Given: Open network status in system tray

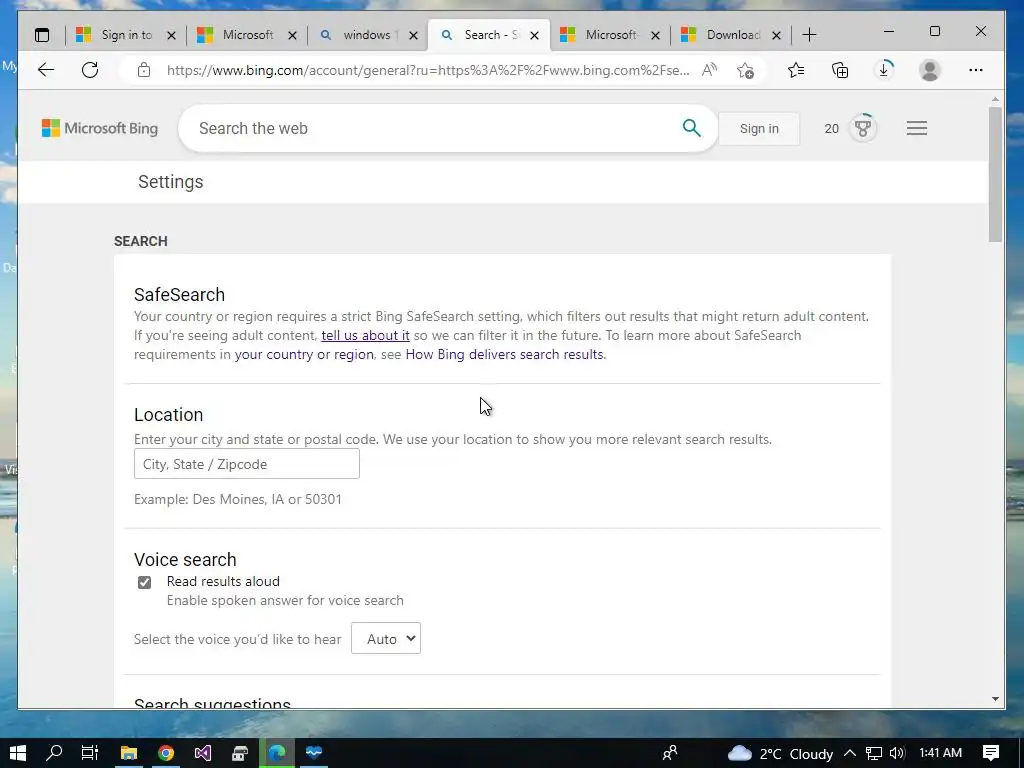Looking at the screenshot, I should pos(874,754).
